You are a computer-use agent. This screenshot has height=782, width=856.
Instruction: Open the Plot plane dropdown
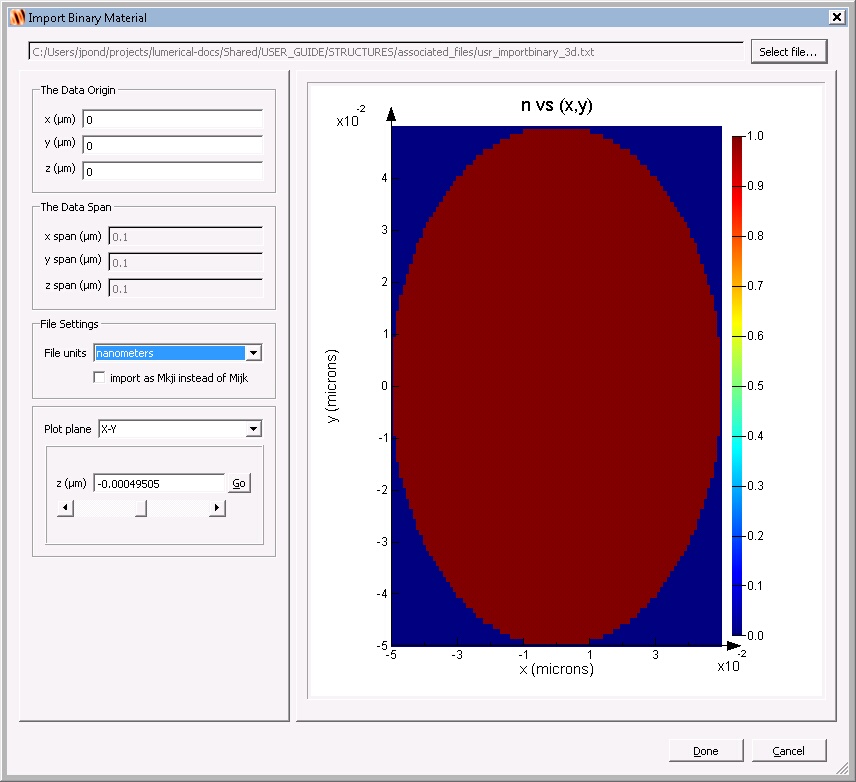(x=180, y=429)
